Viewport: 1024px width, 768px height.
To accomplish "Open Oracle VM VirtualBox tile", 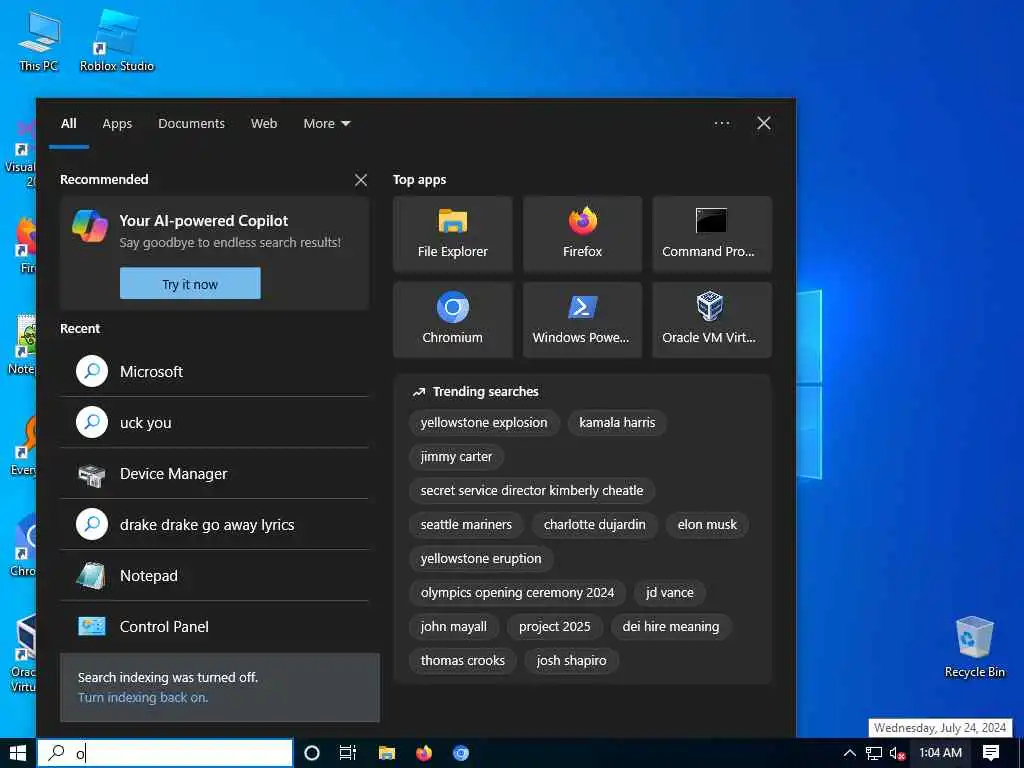I will point(712,320).
